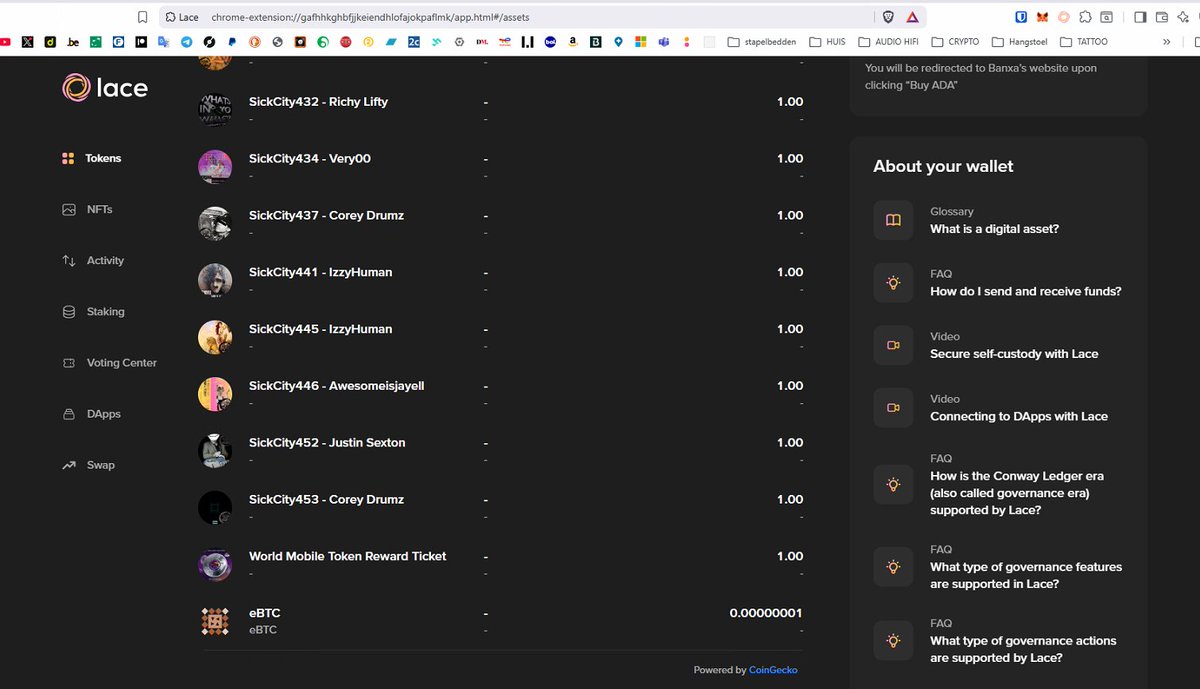
Task: Click the SickCity434 - Very00 token image
Action: point(215,166)
